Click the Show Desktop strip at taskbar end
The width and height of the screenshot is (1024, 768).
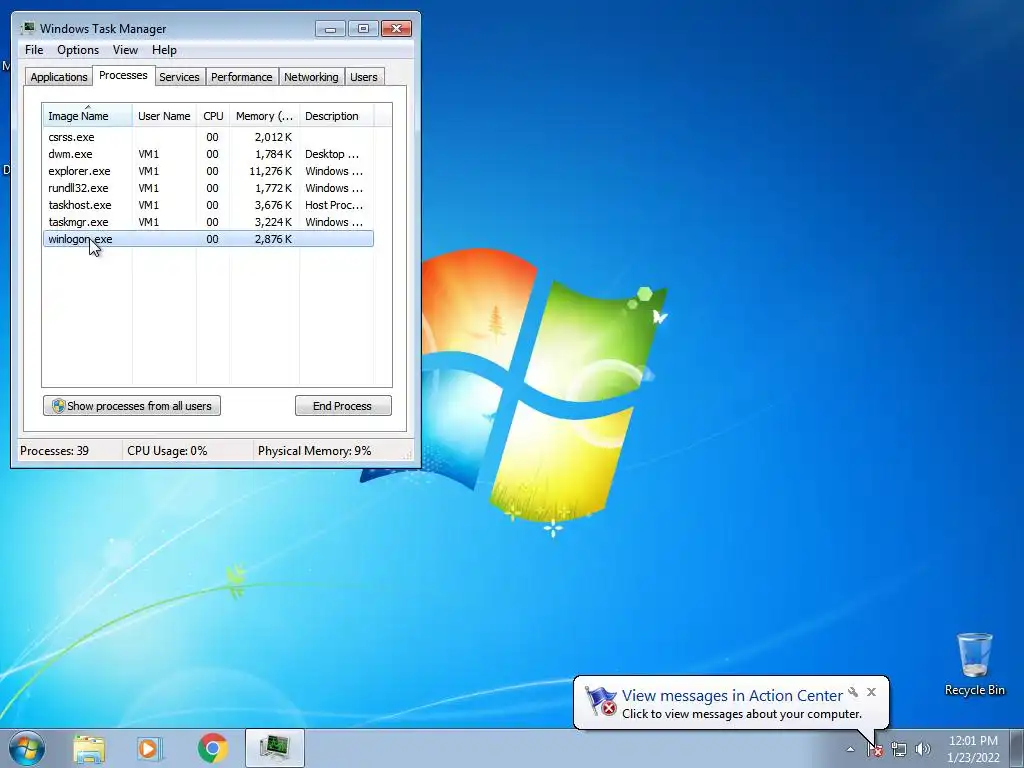tap(1017, 748)
